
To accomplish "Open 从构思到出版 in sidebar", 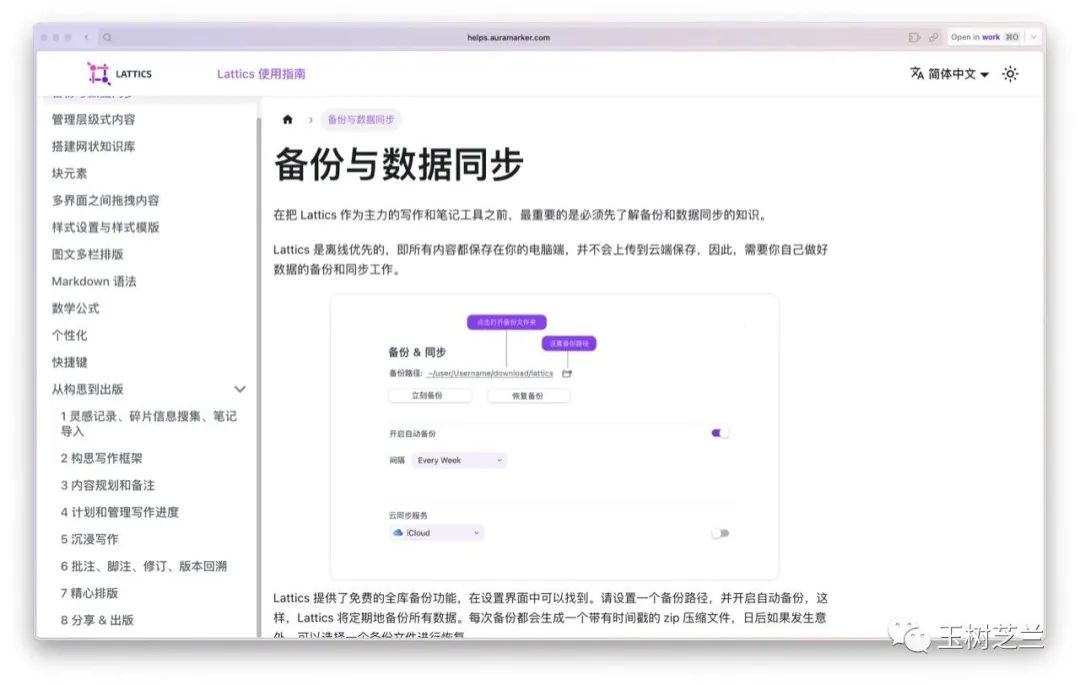I will coord(87,389).
